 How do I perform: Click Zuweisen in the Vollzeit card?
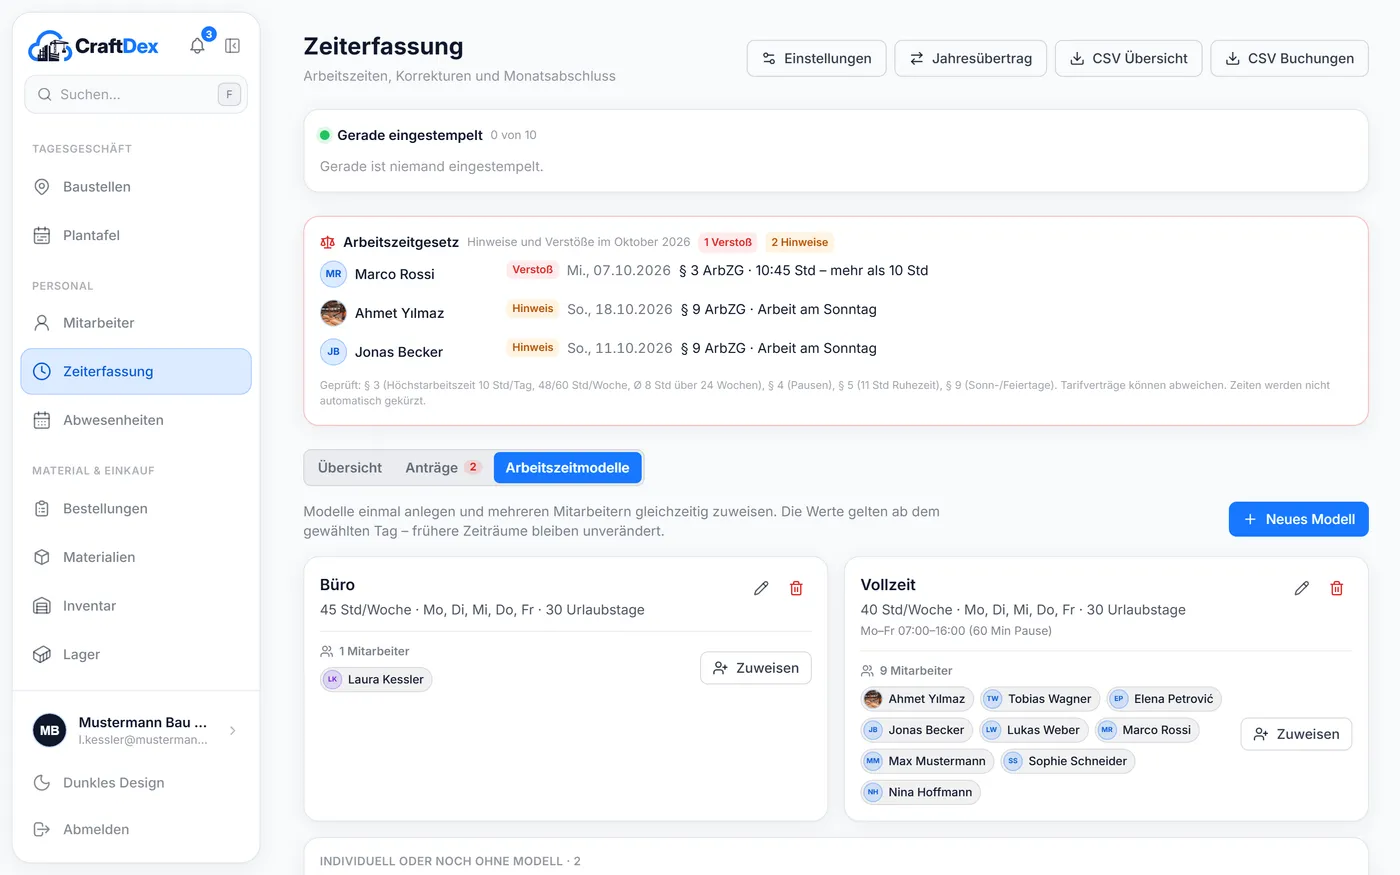(1296, 734)
